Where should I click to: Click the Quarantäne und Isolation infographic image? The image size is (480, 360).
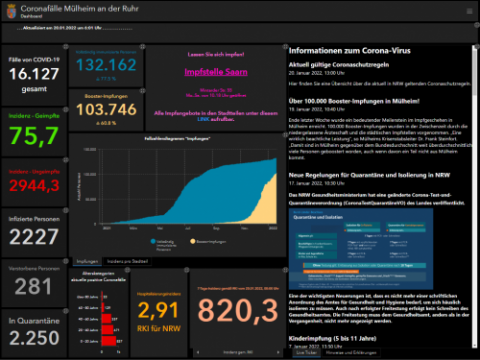click(x=361, y=249)
